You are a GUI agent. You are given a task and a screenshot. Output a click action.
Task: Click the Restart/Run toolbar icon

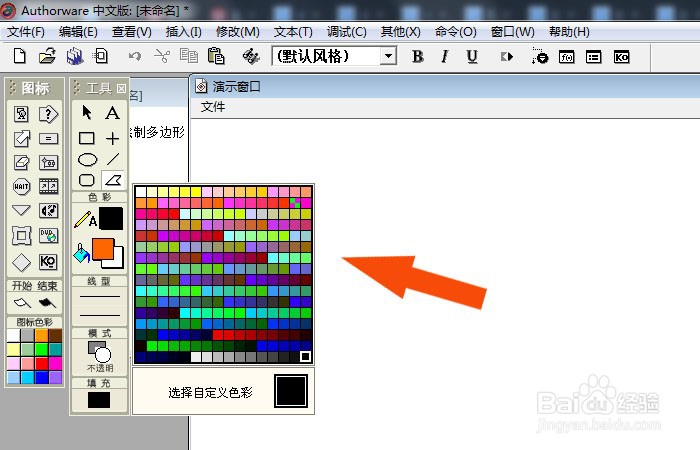[x=507, y=57]
